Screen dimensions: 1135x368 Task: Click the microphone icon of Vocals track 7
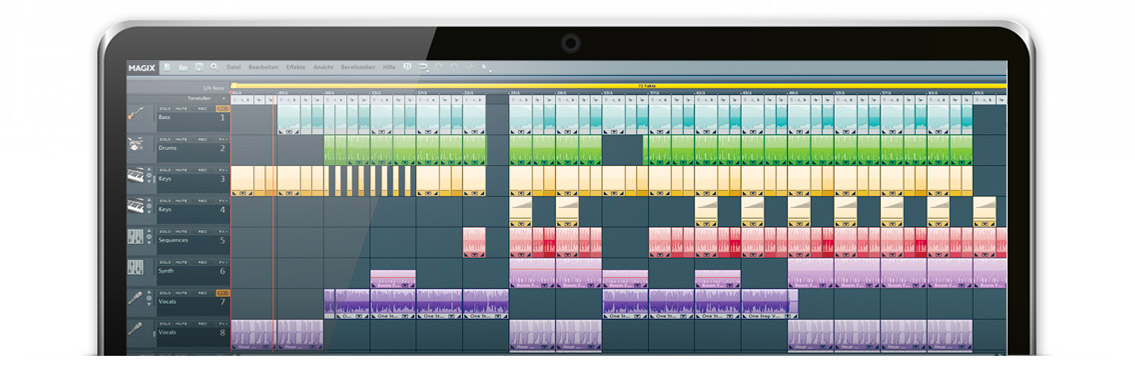[136, 298]
